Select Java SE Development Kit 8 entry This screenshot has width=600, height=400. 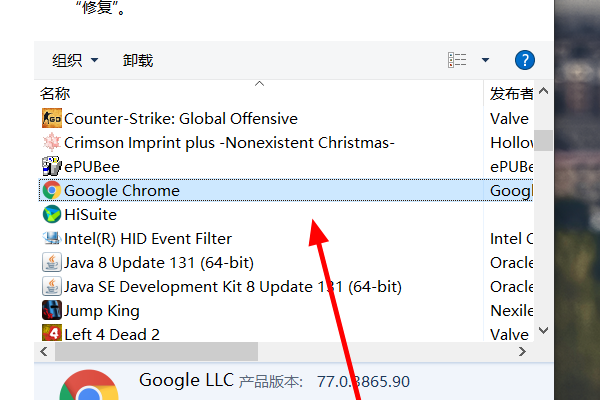tap(233, 287)
